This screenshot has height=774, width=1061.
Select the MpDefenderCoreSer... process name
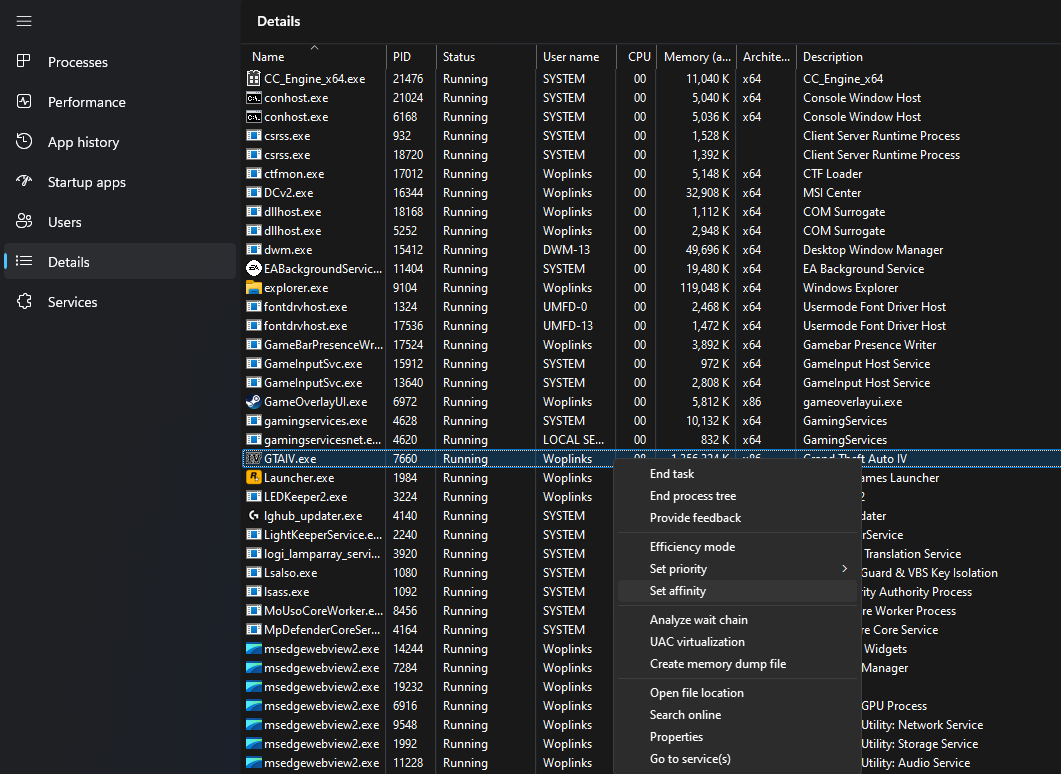(x=322, y=629)
